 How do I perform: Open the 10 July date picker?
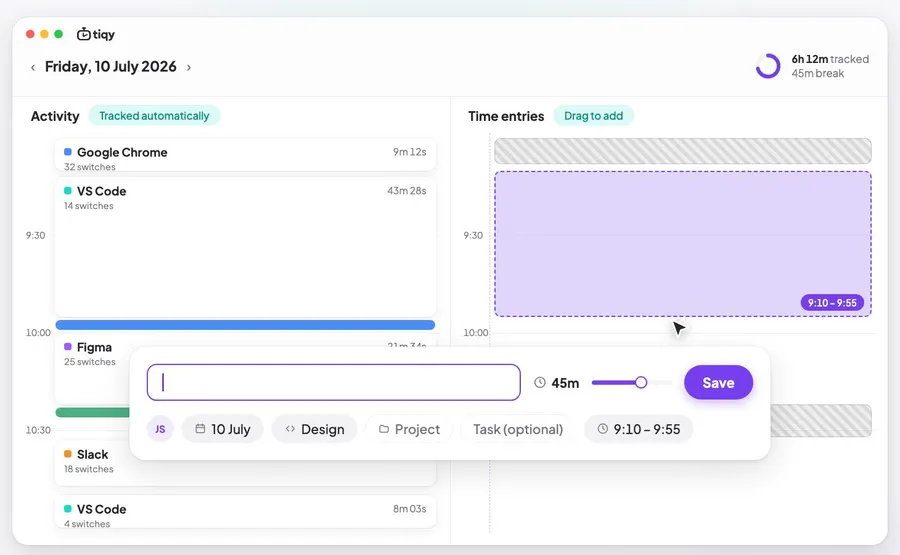pyautogui.click(x=223, y=429)
